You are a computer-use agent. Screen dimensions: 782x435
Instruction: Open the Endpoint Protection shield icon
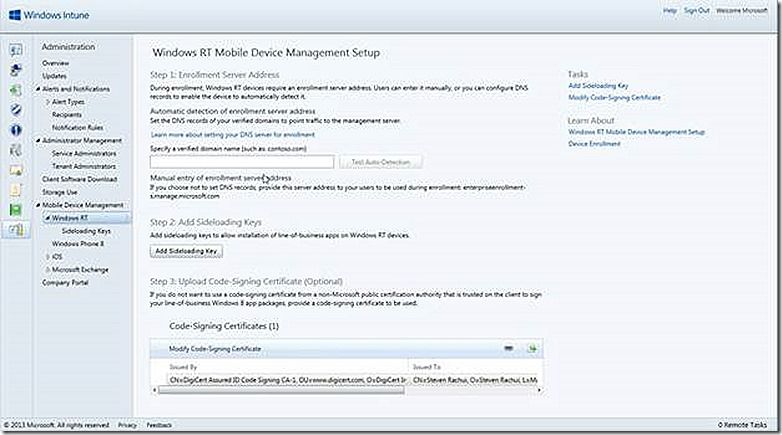tap(16, 110)
